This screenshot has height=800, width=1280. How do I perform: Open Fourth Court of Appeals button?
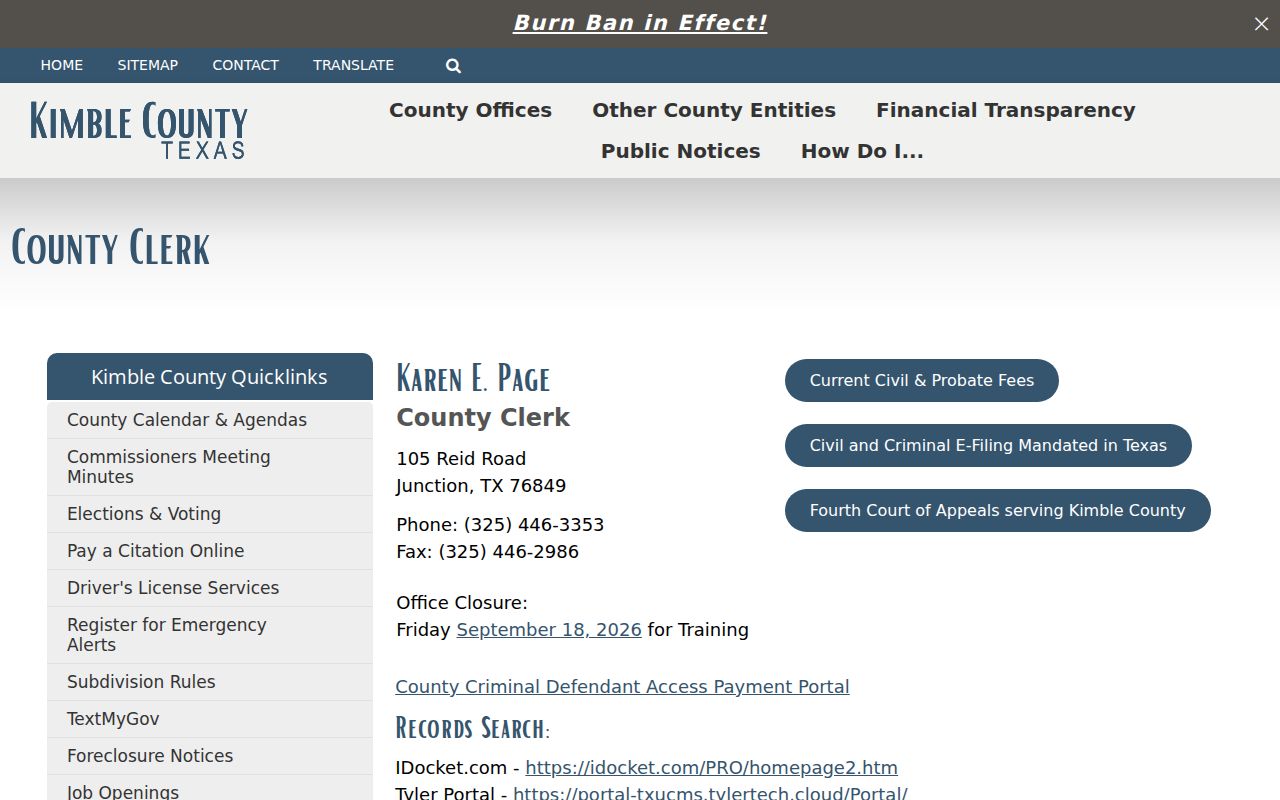click(997, 510)
